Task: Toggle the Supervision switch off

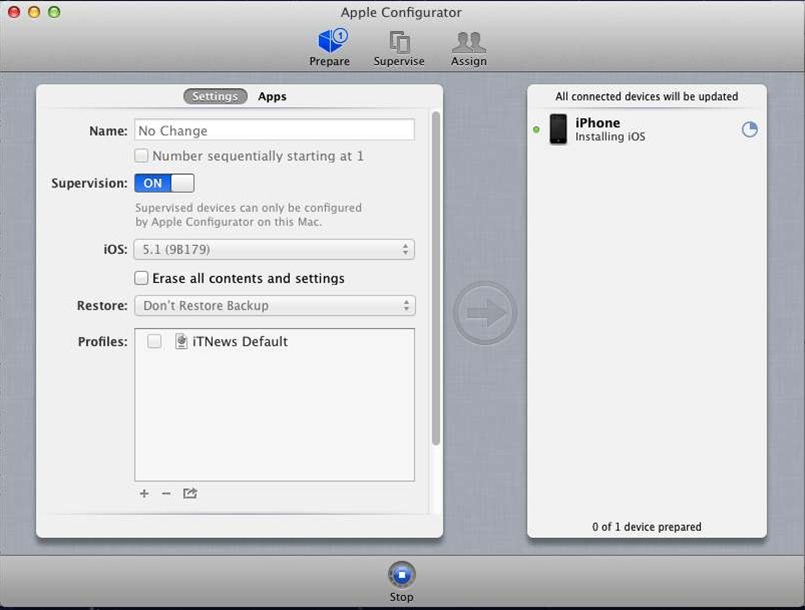Action: point(164,183)
